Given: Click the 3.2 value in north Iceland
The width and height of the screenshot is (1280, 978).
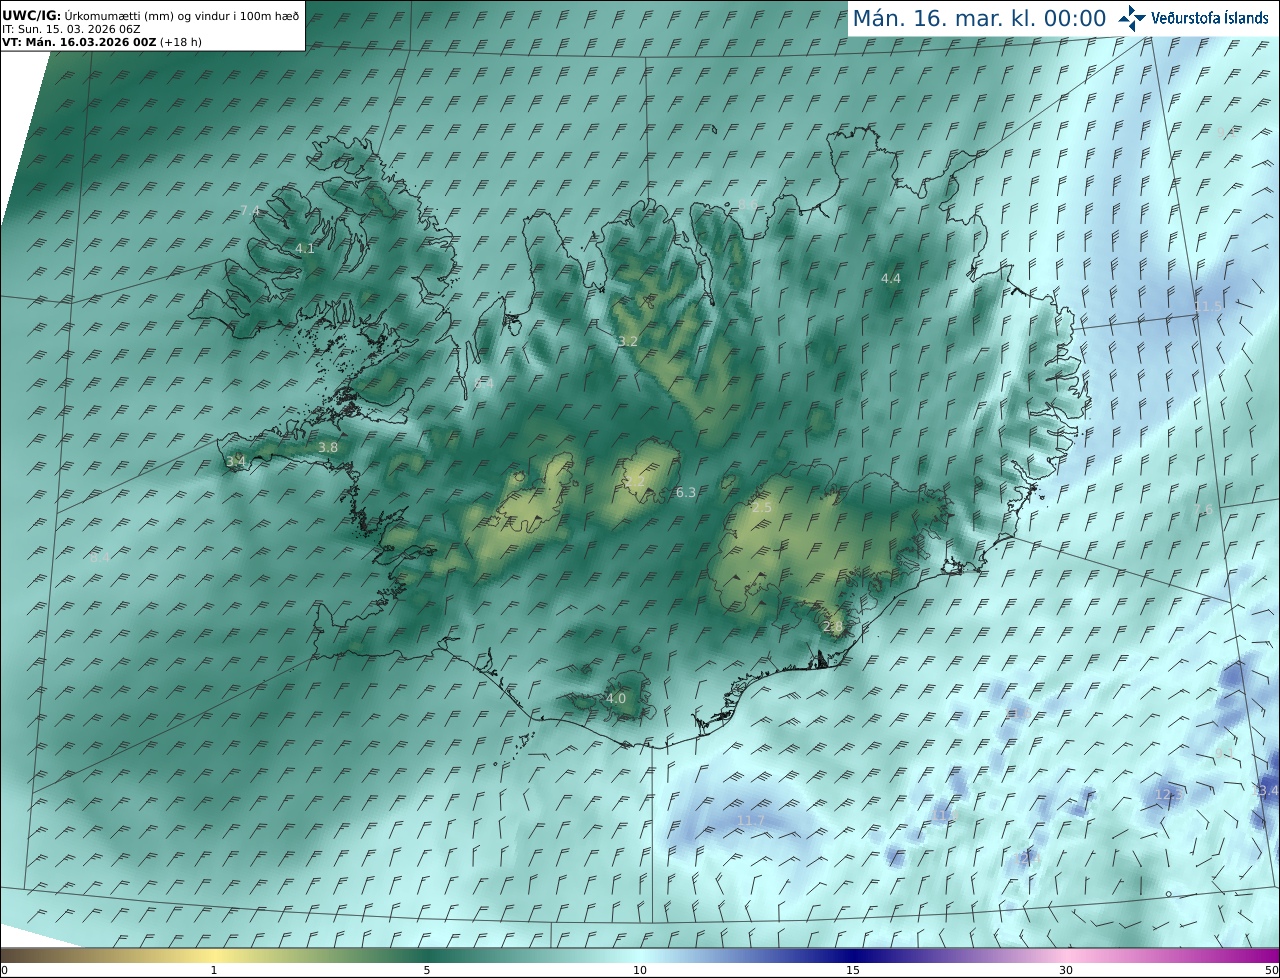Looking at the screenshot, I should click(628, 341).
